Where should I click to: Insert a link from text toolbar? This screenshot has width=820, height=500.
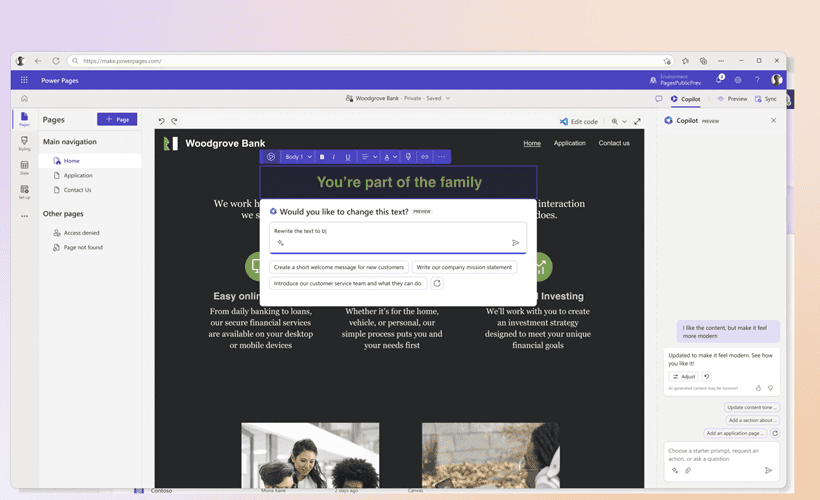click(x=425, y=157)
